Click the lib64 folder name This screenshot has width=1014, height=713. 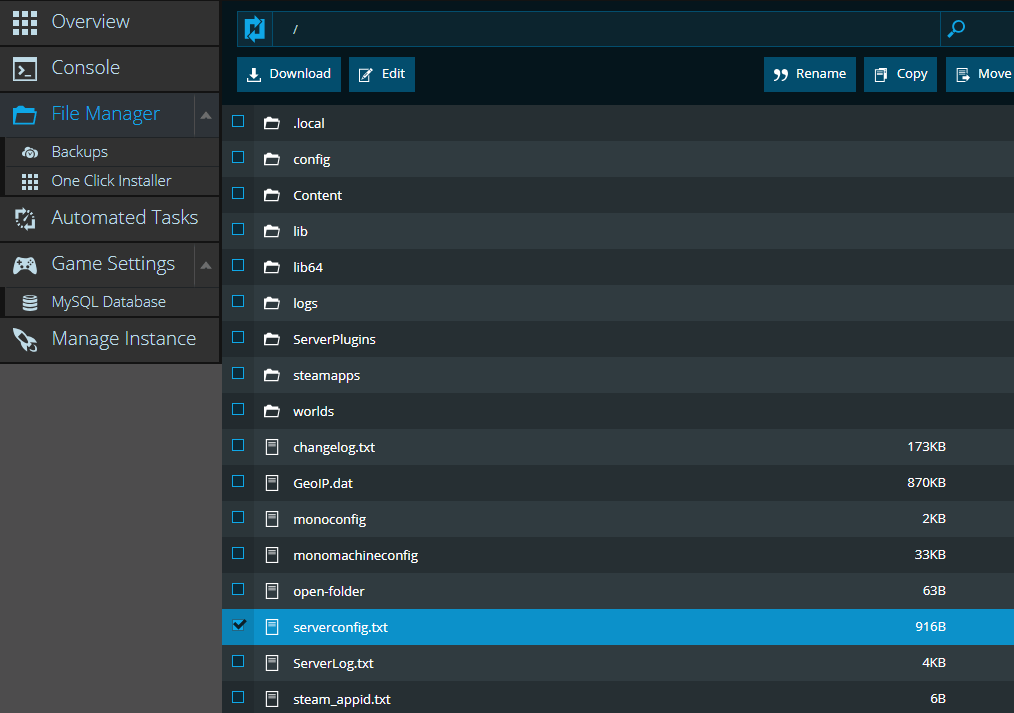(308, 267)
